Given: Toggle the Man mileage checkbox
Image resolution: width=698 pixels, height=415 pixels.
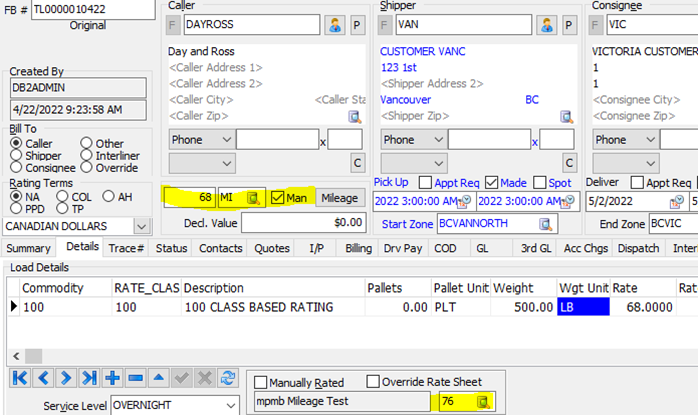Looking at the screenshot, I should click(277, 197).
